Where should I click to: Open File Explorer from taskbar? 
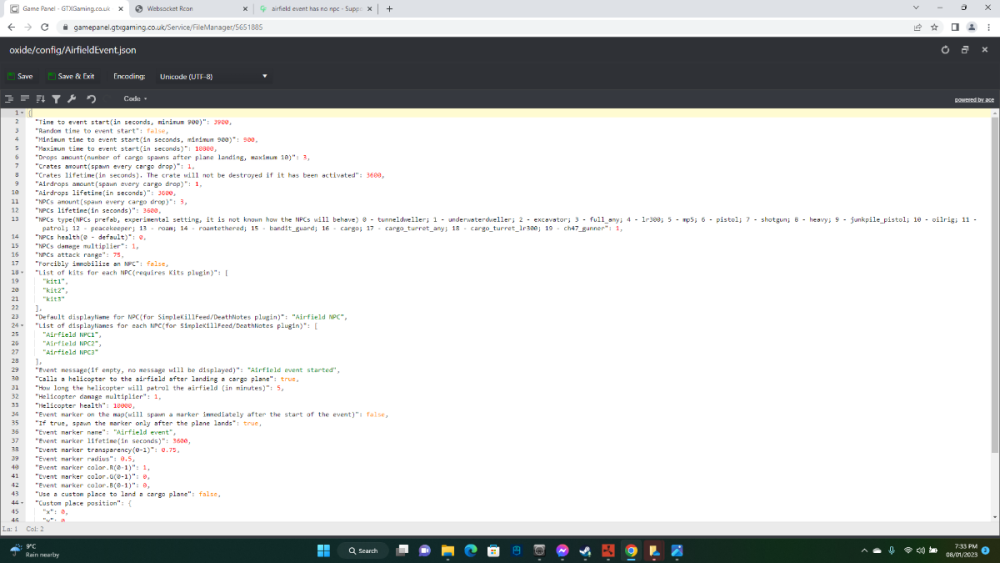[x=448, y=550]
